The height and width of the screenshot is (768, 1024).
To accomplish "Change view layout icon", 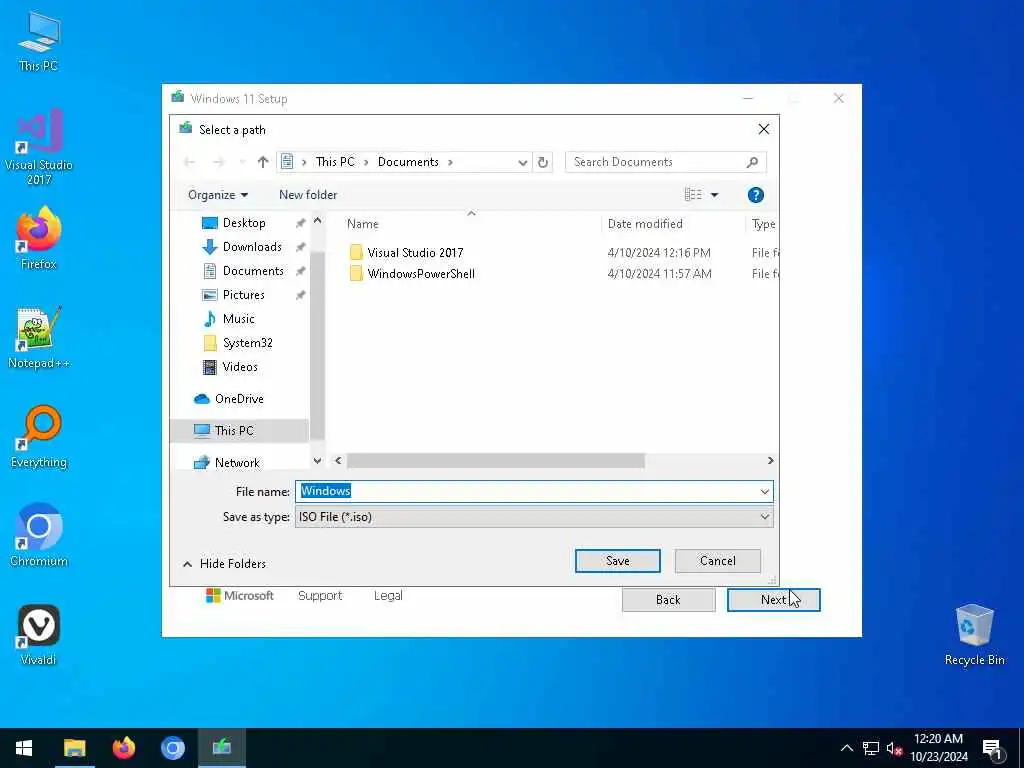I will coord(693,195).
